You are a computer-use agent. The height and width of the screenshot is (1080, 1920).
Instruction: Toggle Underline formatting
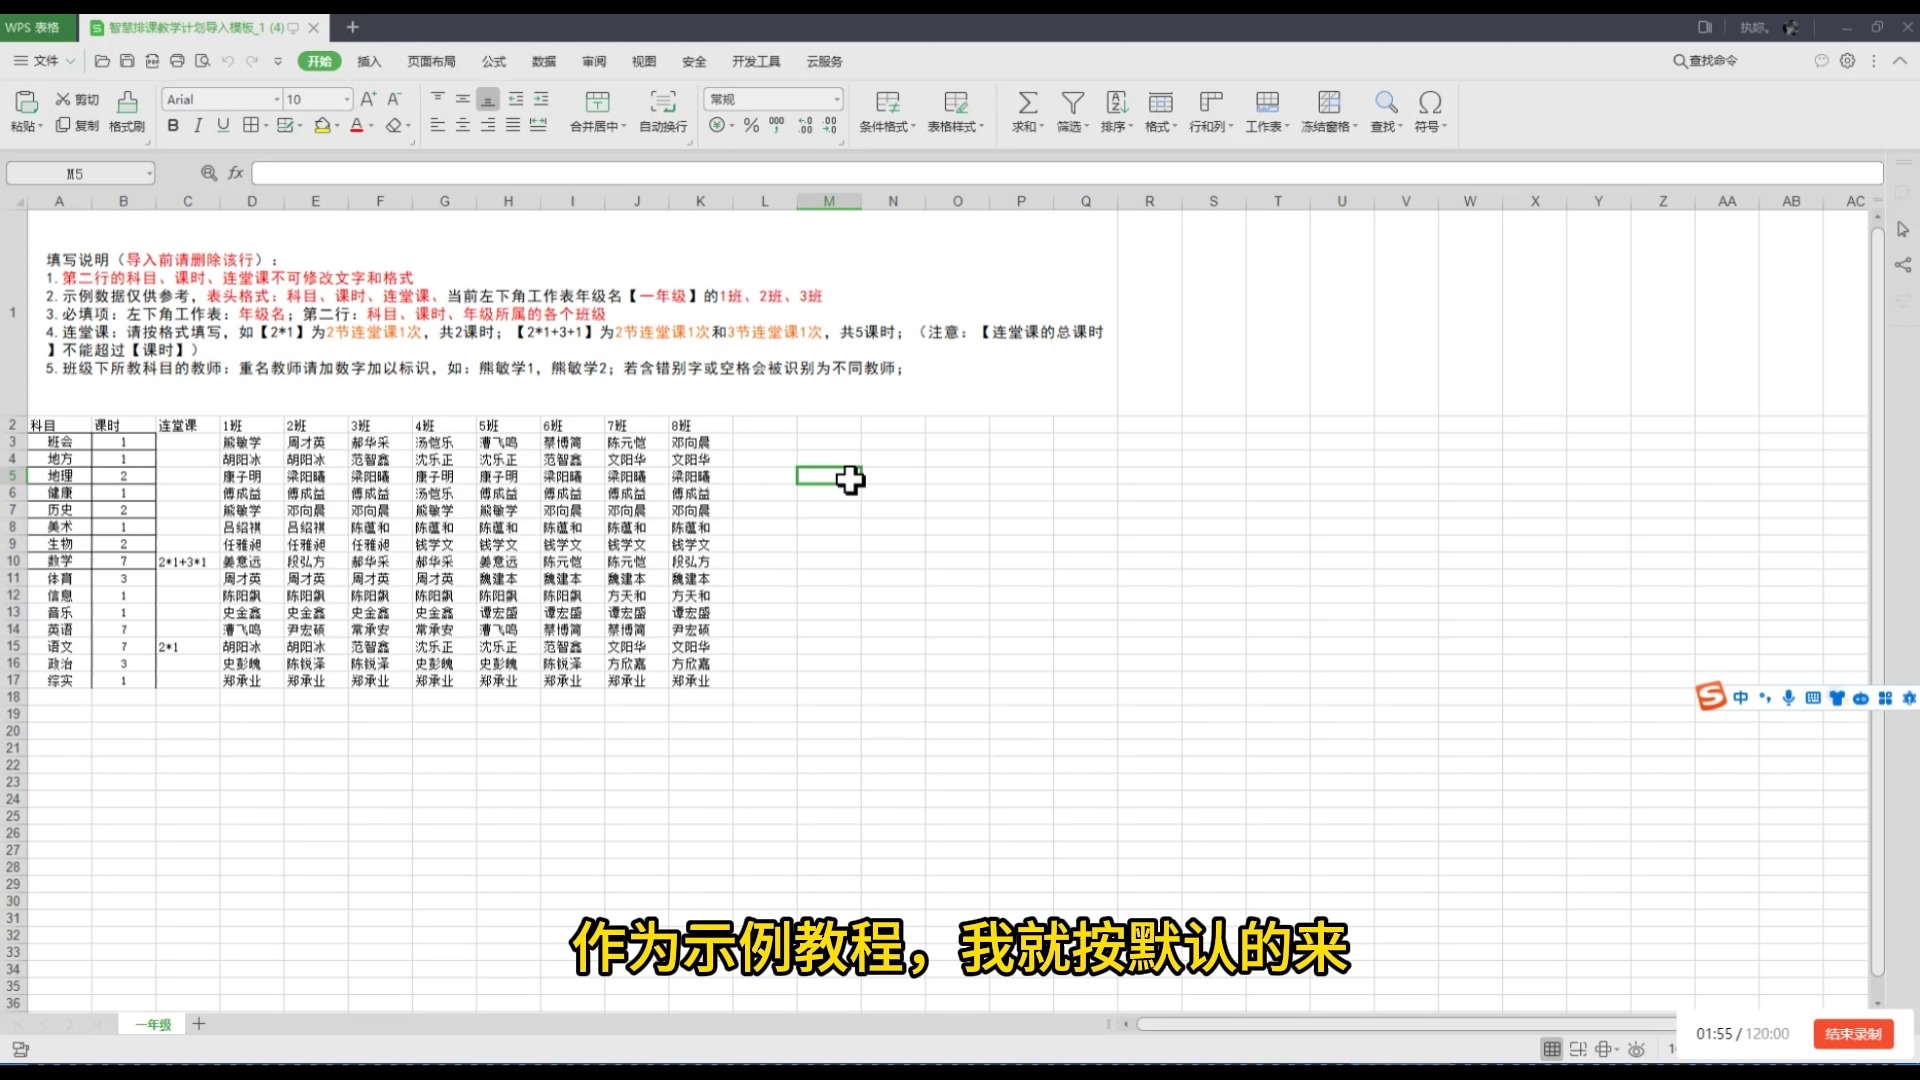tap(223, 125)
